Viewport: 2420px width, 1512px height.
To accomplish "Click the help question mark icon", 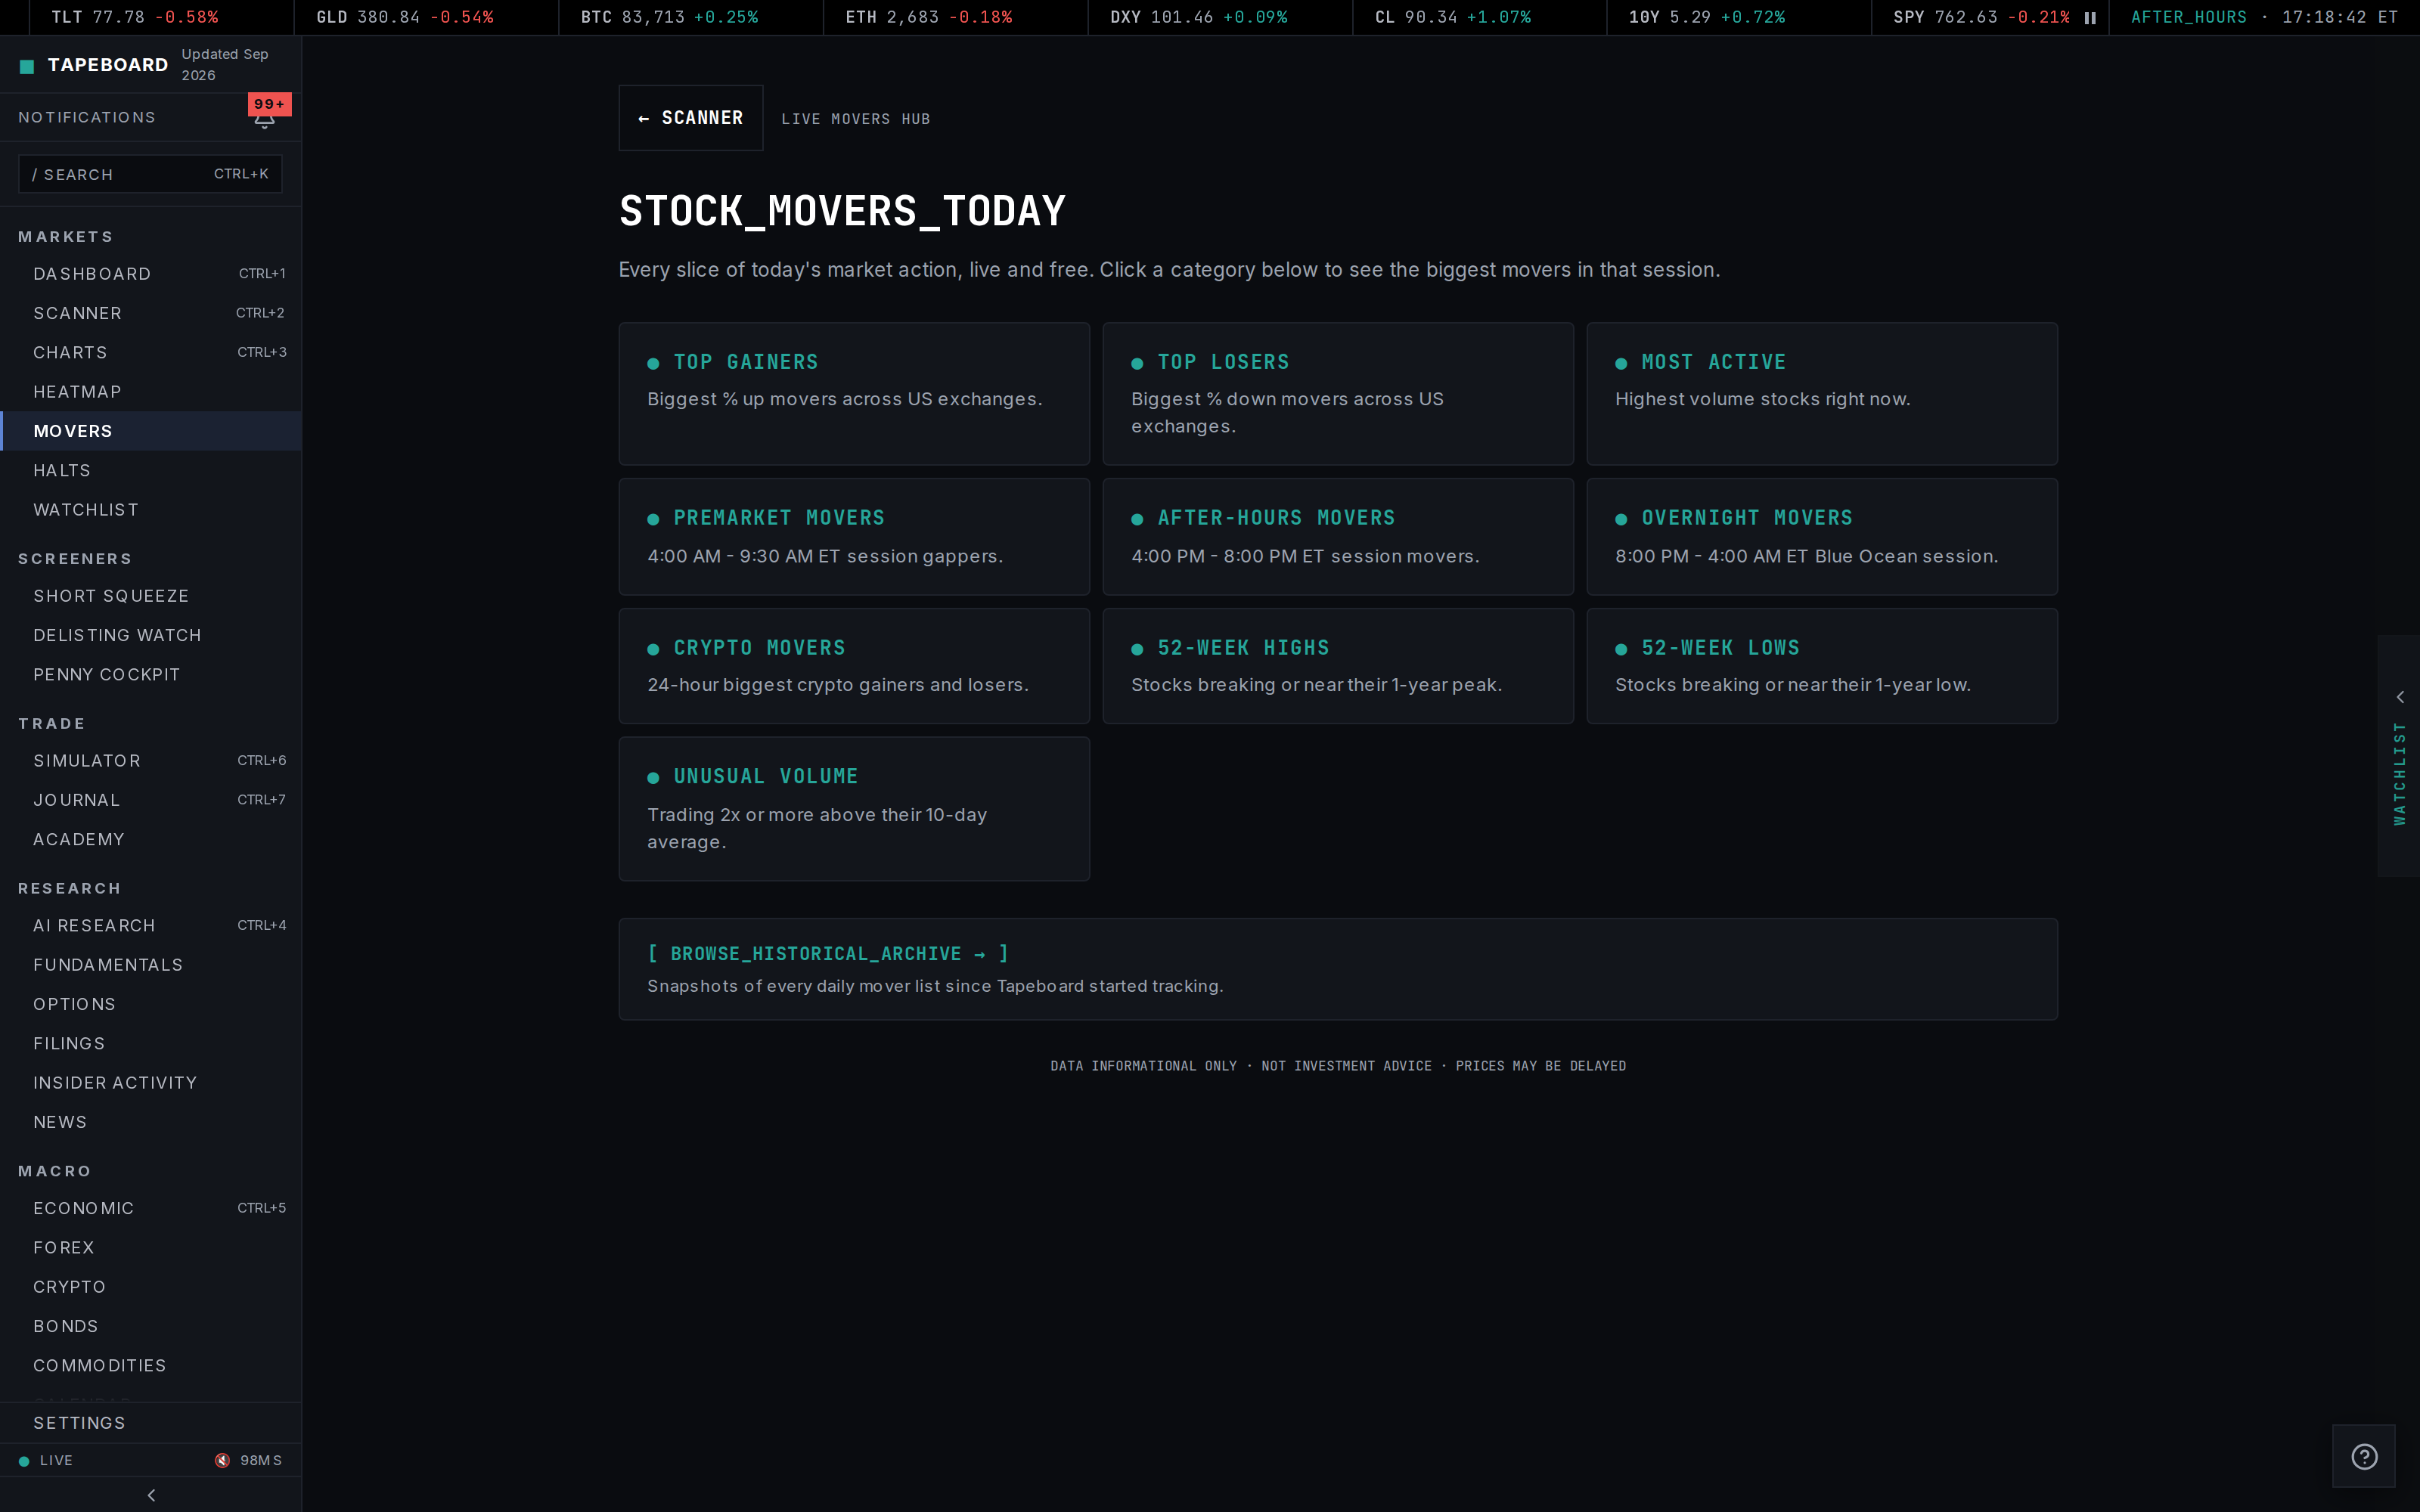I will [x=2364, y=1456].
